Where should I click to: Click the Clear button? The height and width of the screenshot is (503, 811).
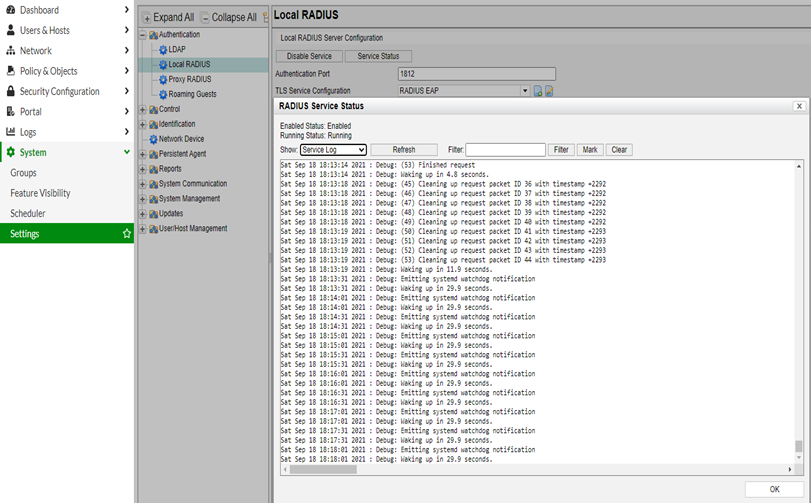coord(619,150)
